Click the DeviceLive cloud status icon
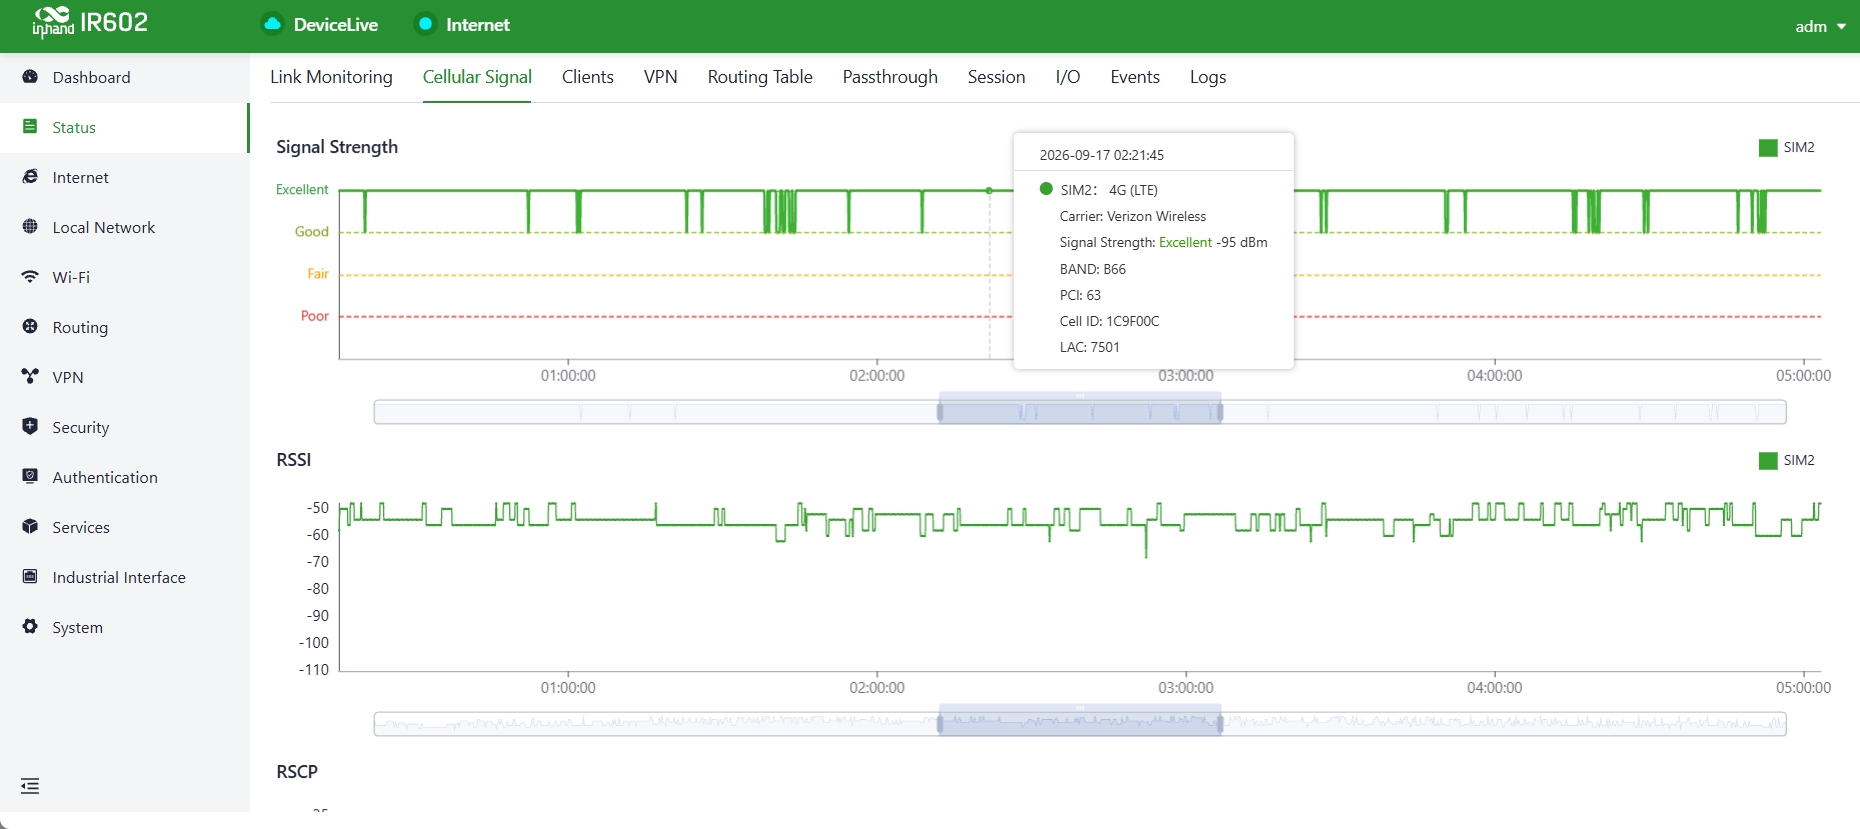The width and height of the screenshot is (1860, 829). 272,24
